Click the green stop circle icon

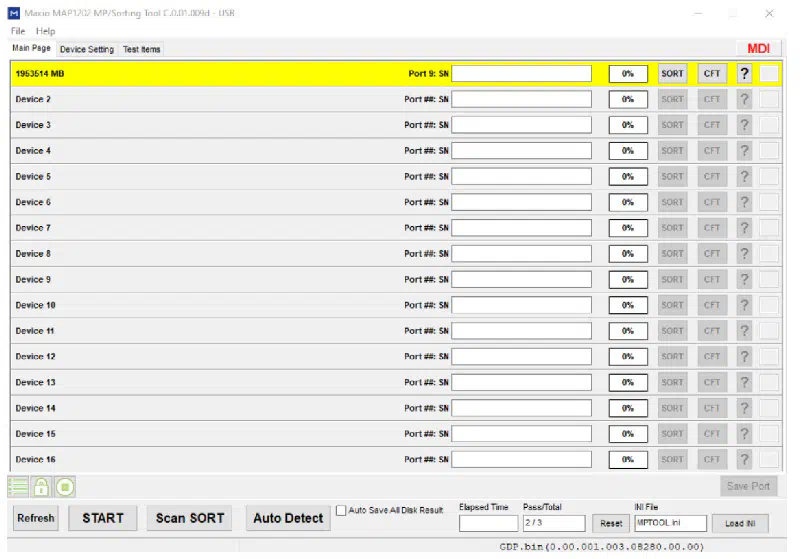[64, 487]
